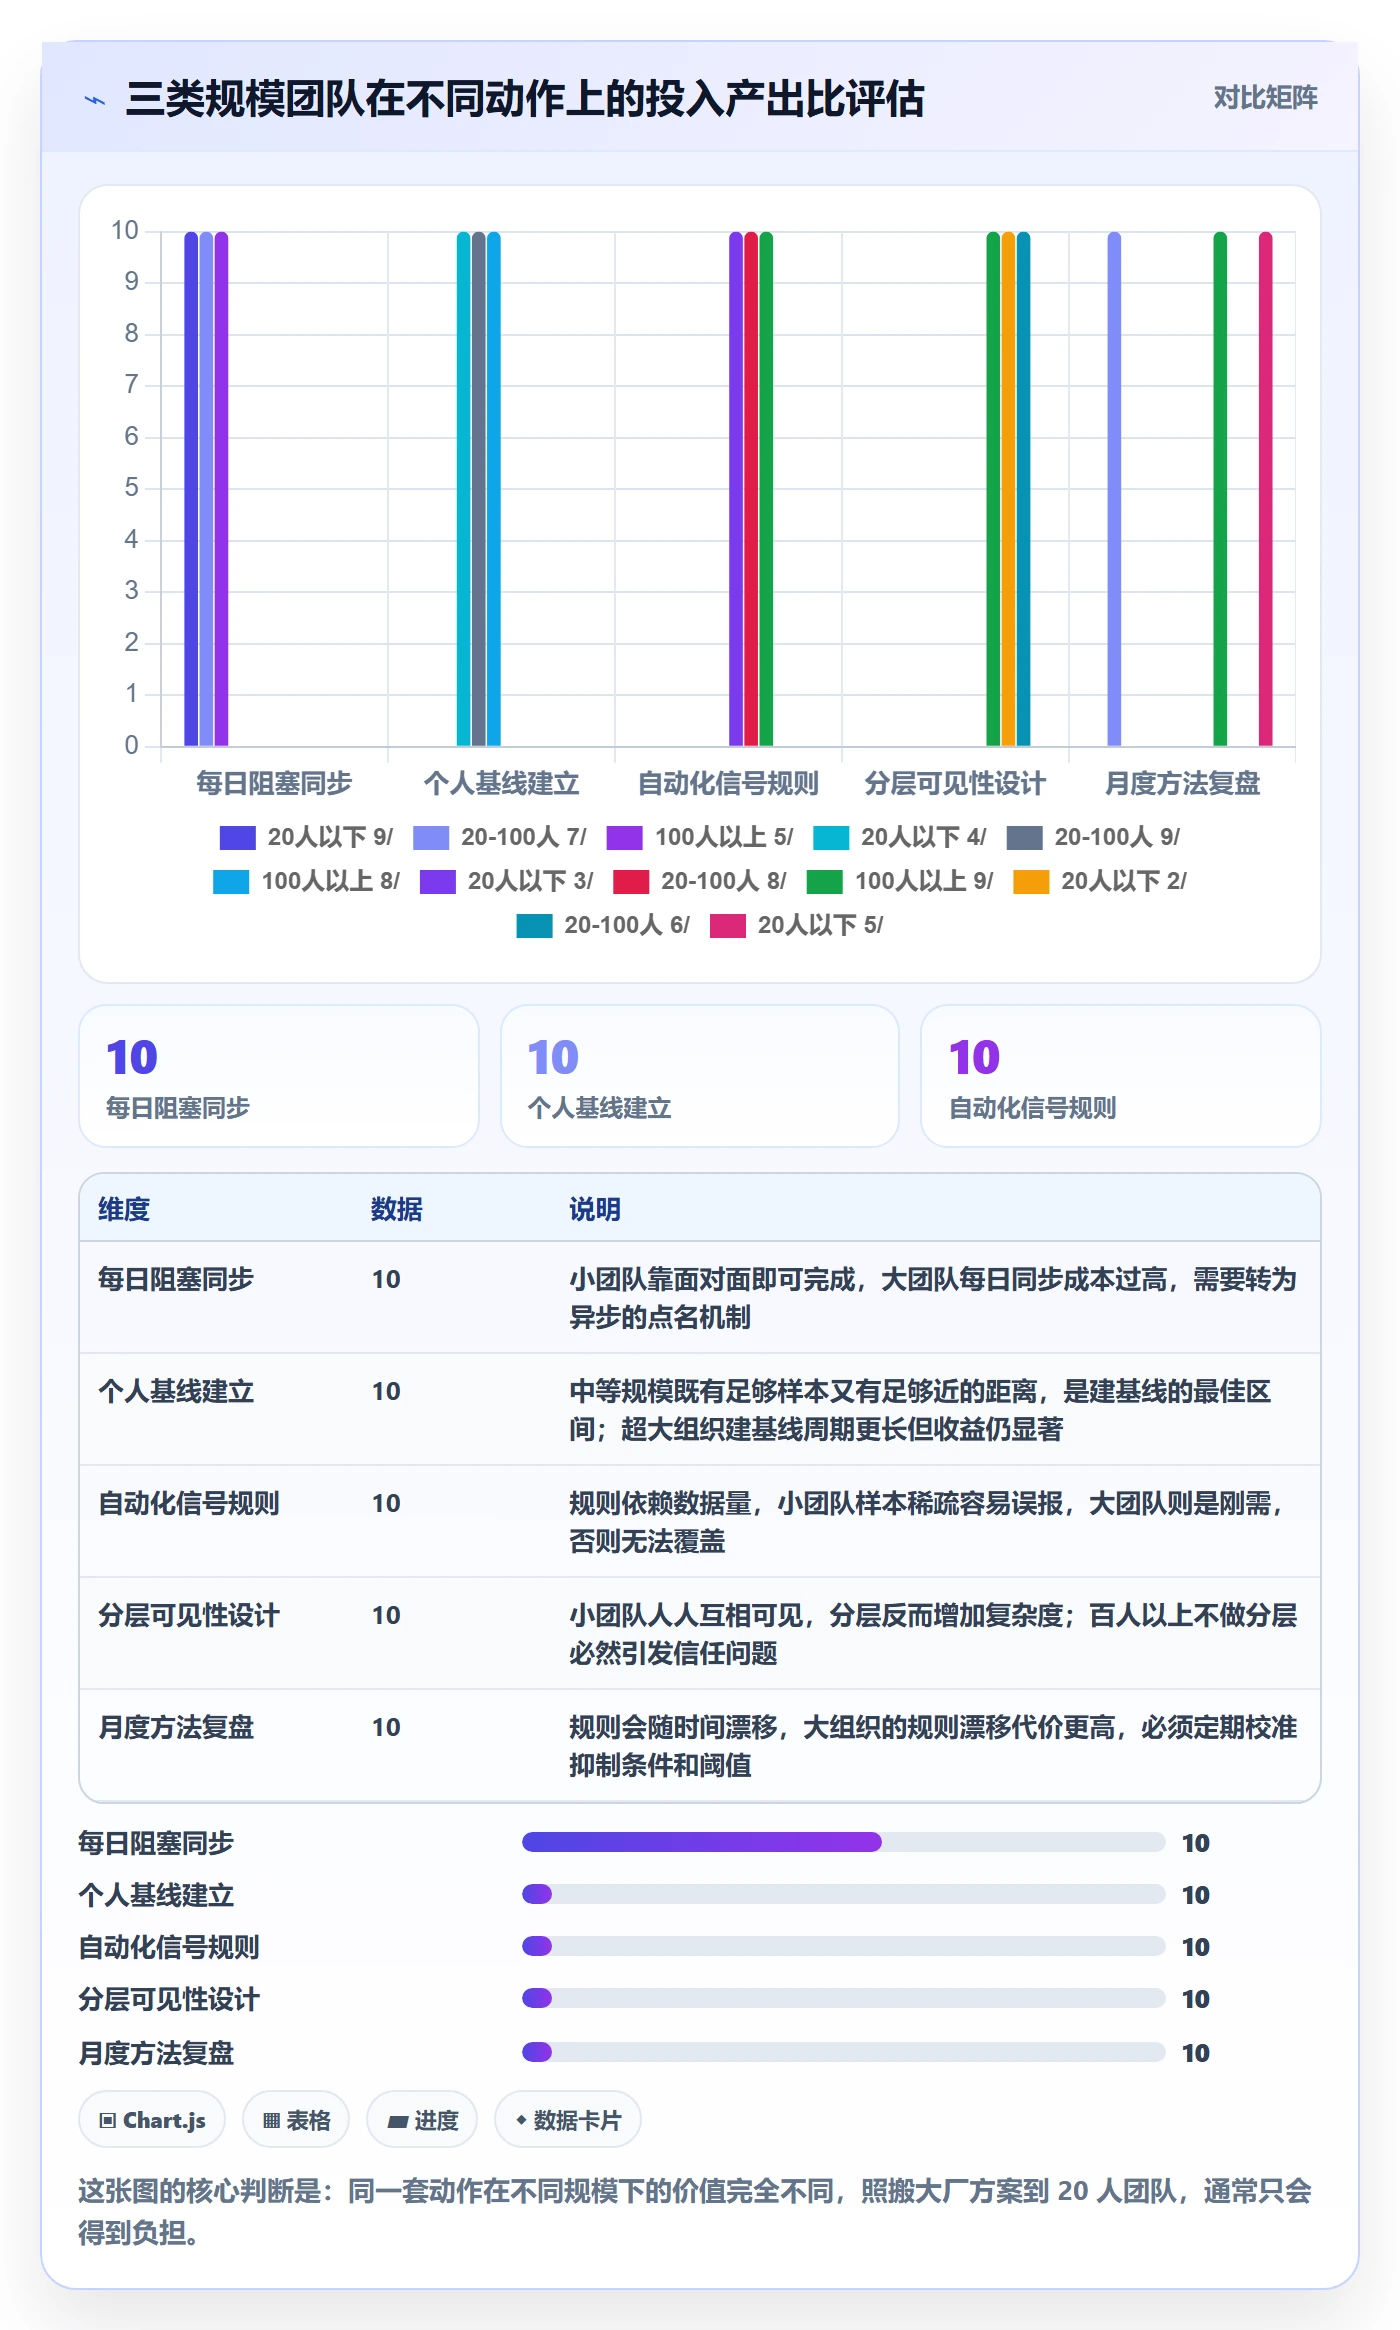This screenshot has width=1400, height=2330.
Task: Click the 说明 column header
Action: (x=595, y=1209)
